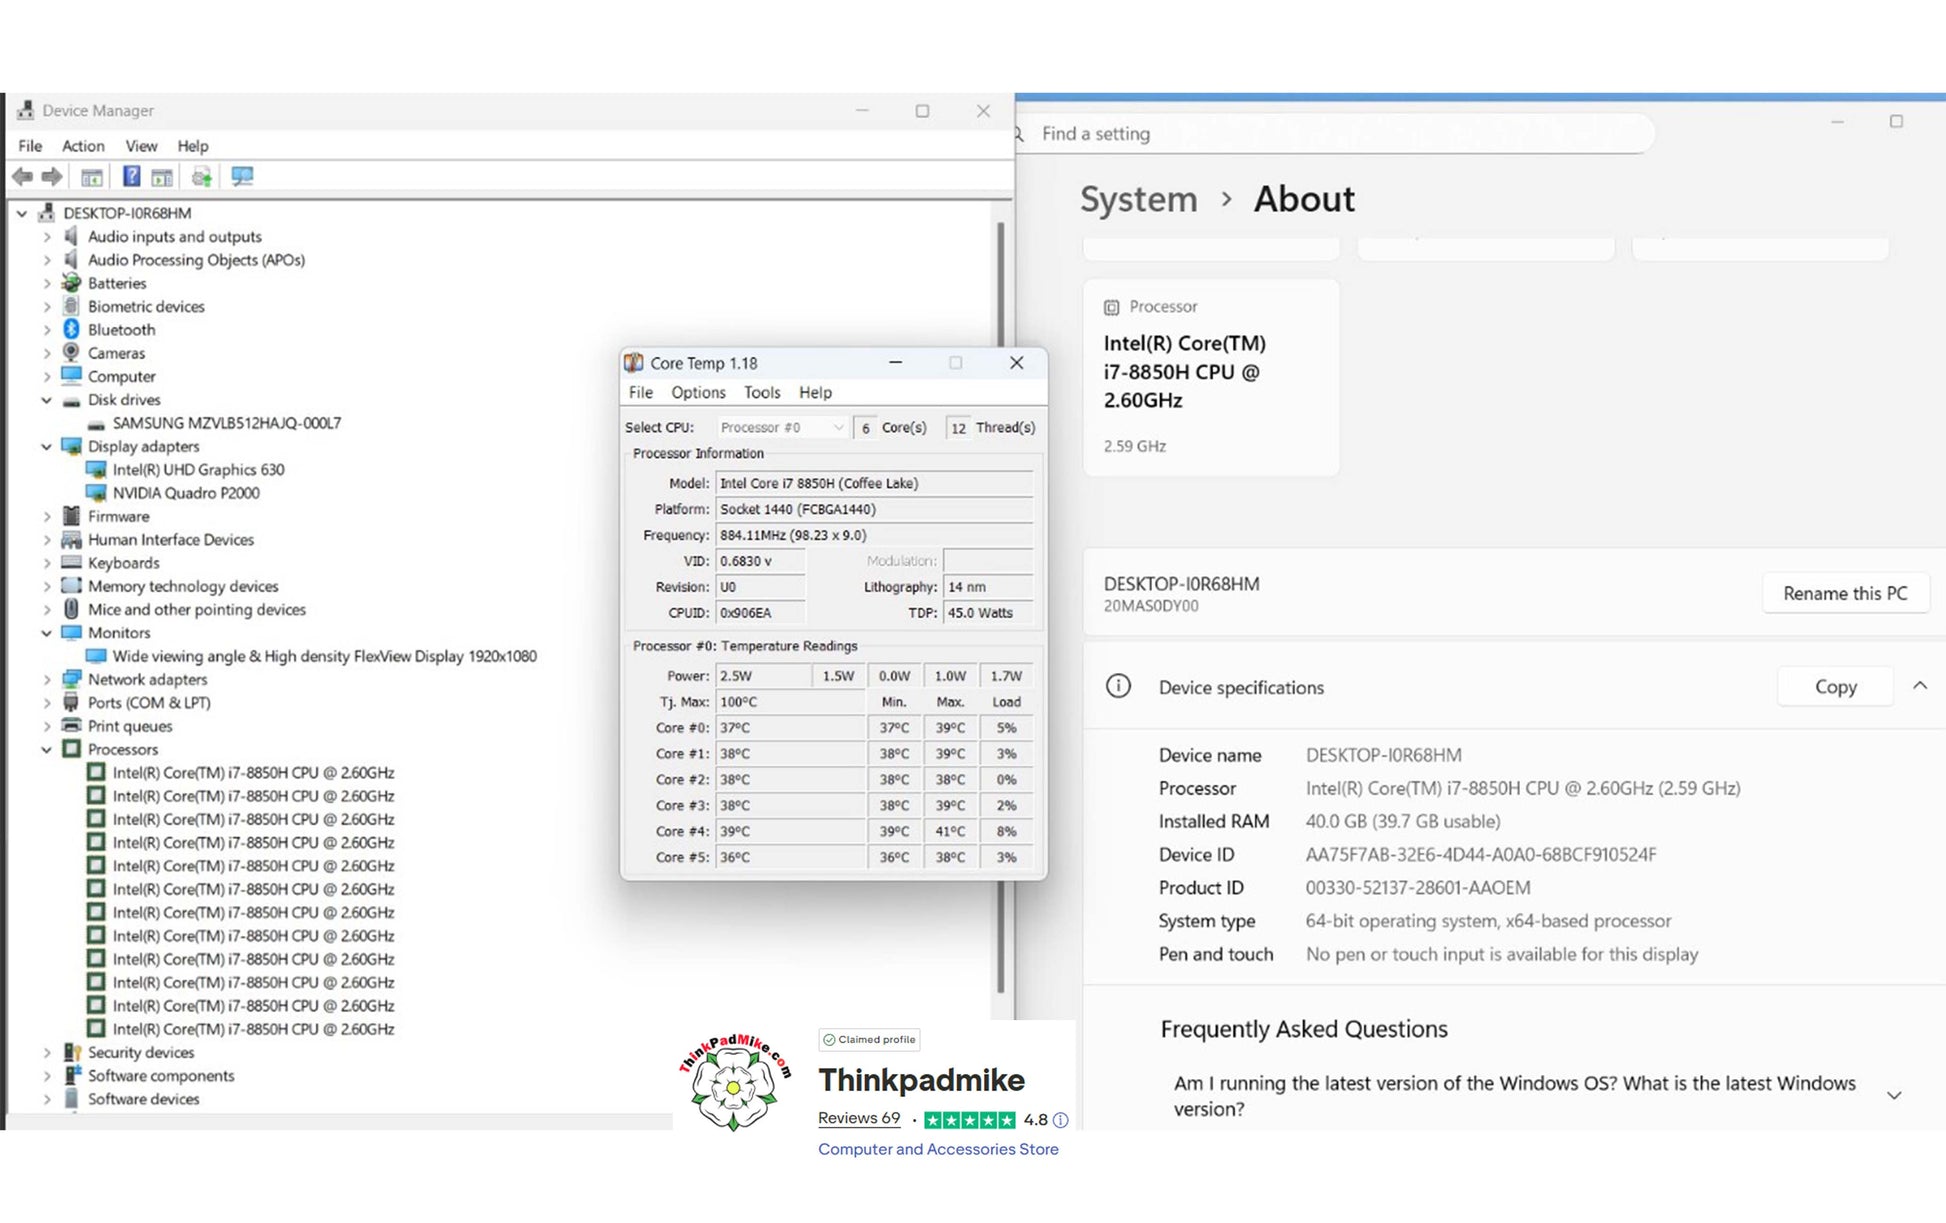Click the Rename this PC button
This screenshot has width=1946, height=1223.
point(1844,593)
